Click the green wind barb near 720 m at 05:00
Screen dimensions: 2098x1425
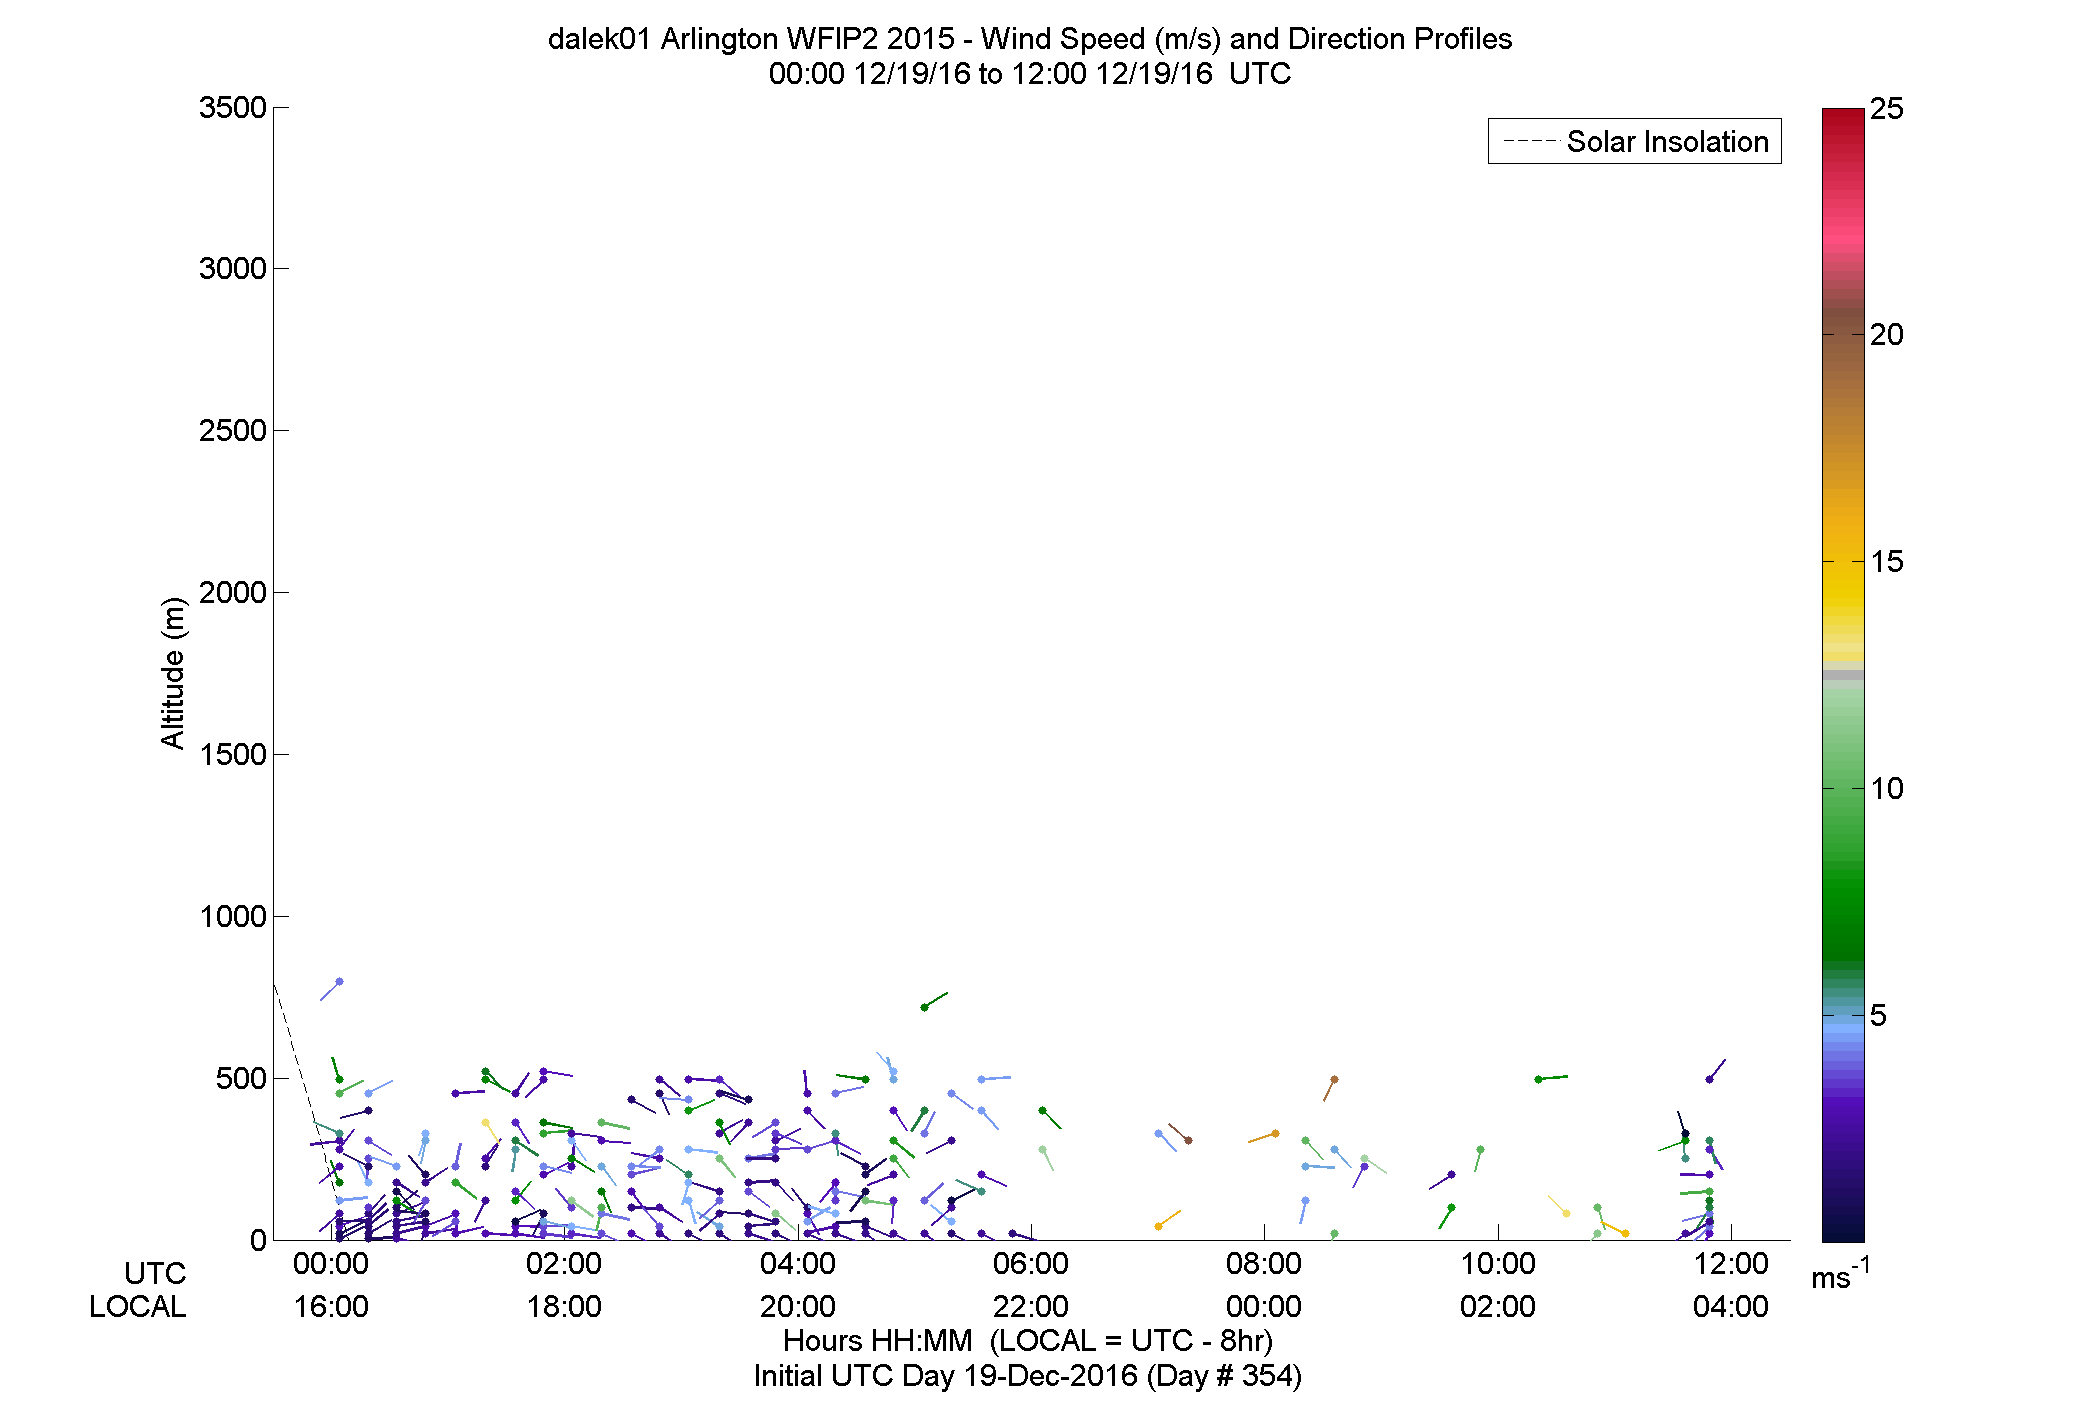(x=935, y=1000)
